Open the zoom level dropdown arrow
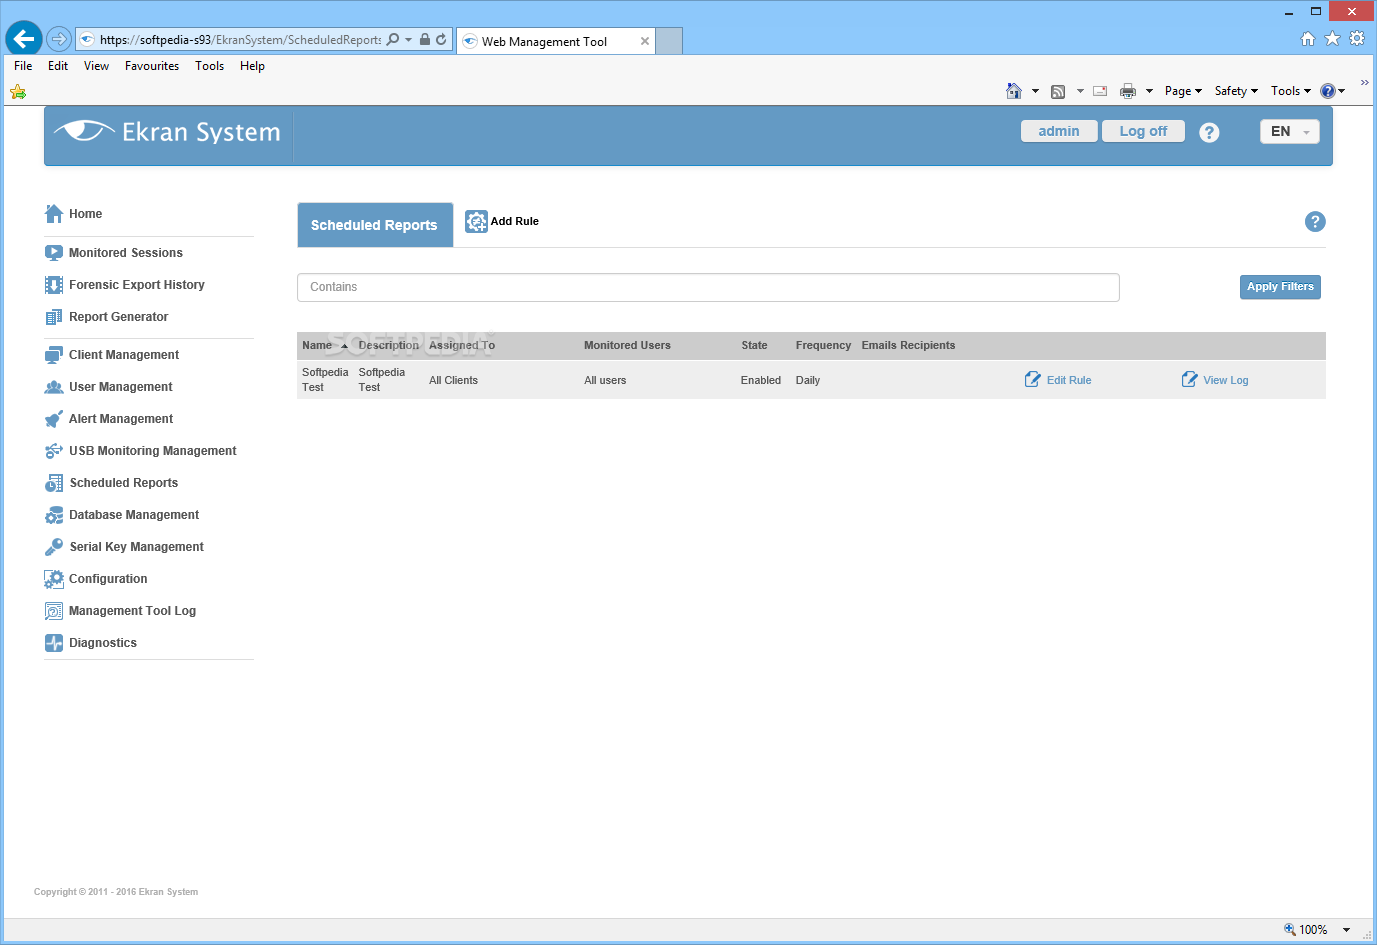The width and height of the screenshot is (1377, 945). click(x=1346, y=930)
